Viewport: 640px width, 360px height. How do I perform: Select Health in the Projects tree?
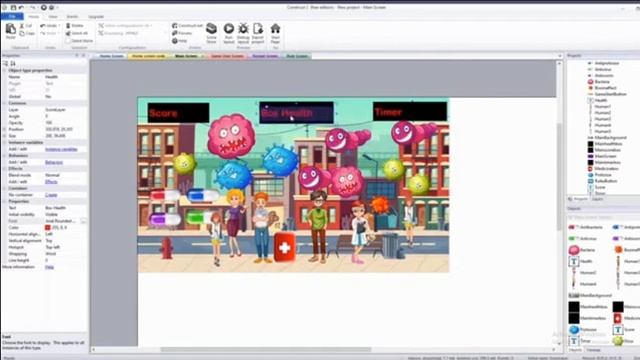coord(600,100)
